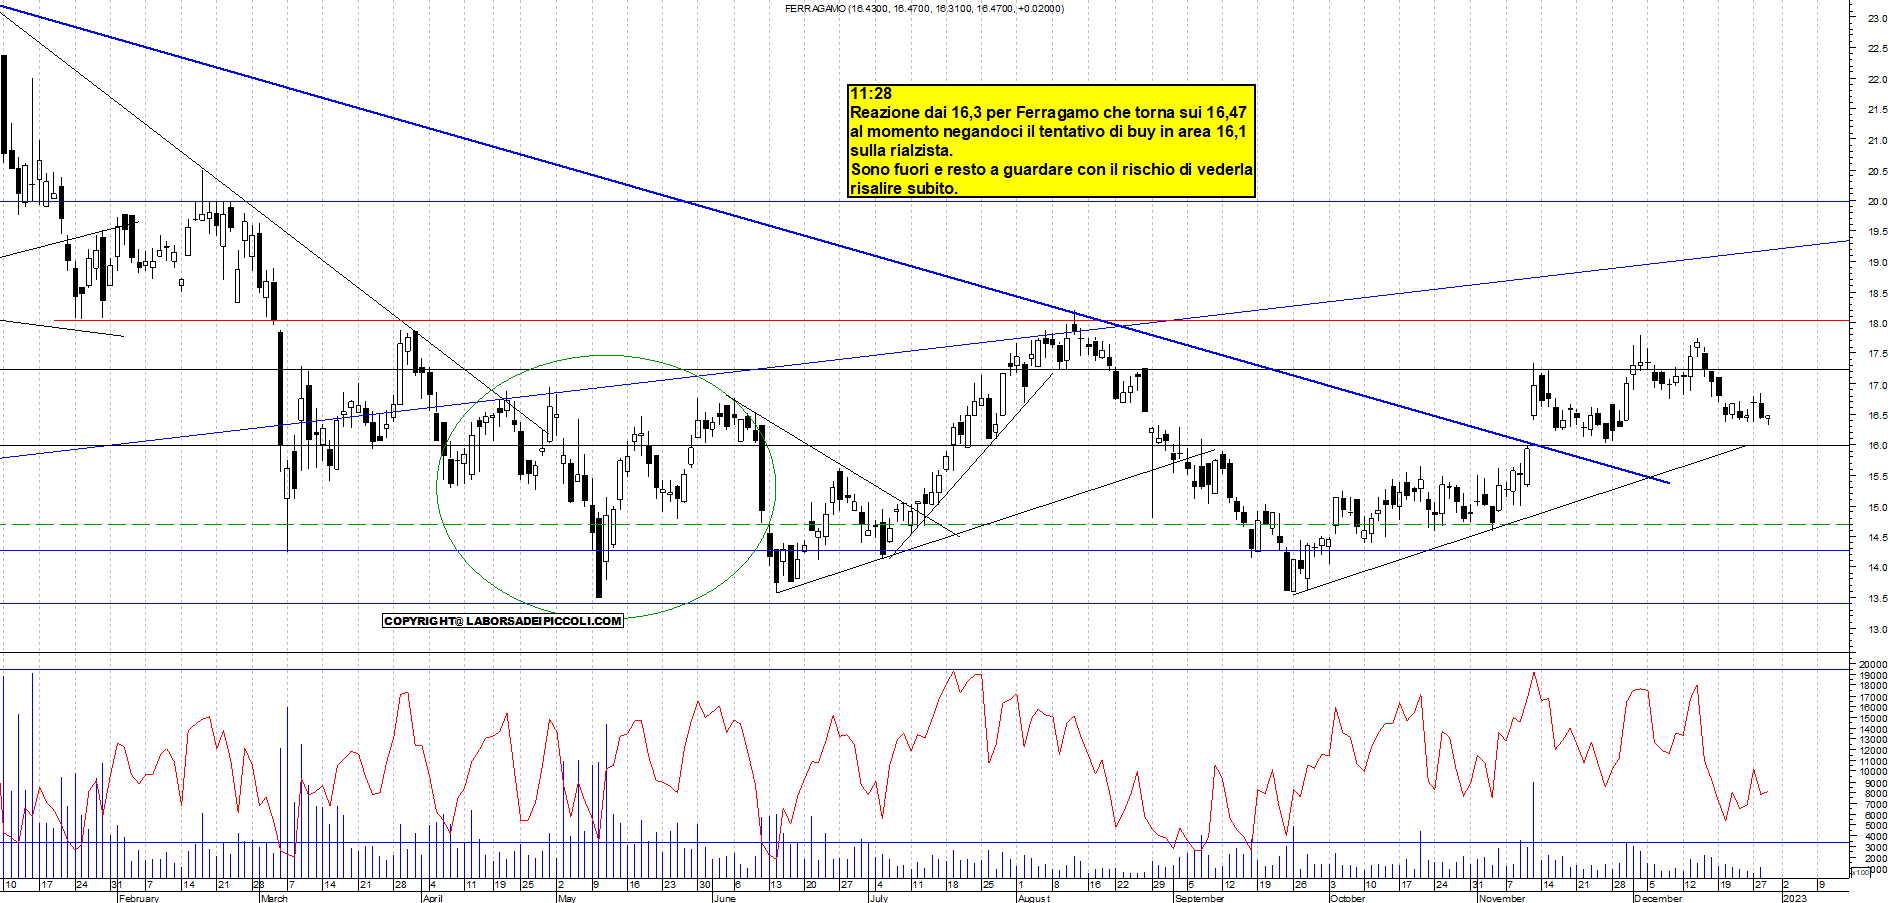Click the June month label

pyautogui.click(x=725, y=898)
